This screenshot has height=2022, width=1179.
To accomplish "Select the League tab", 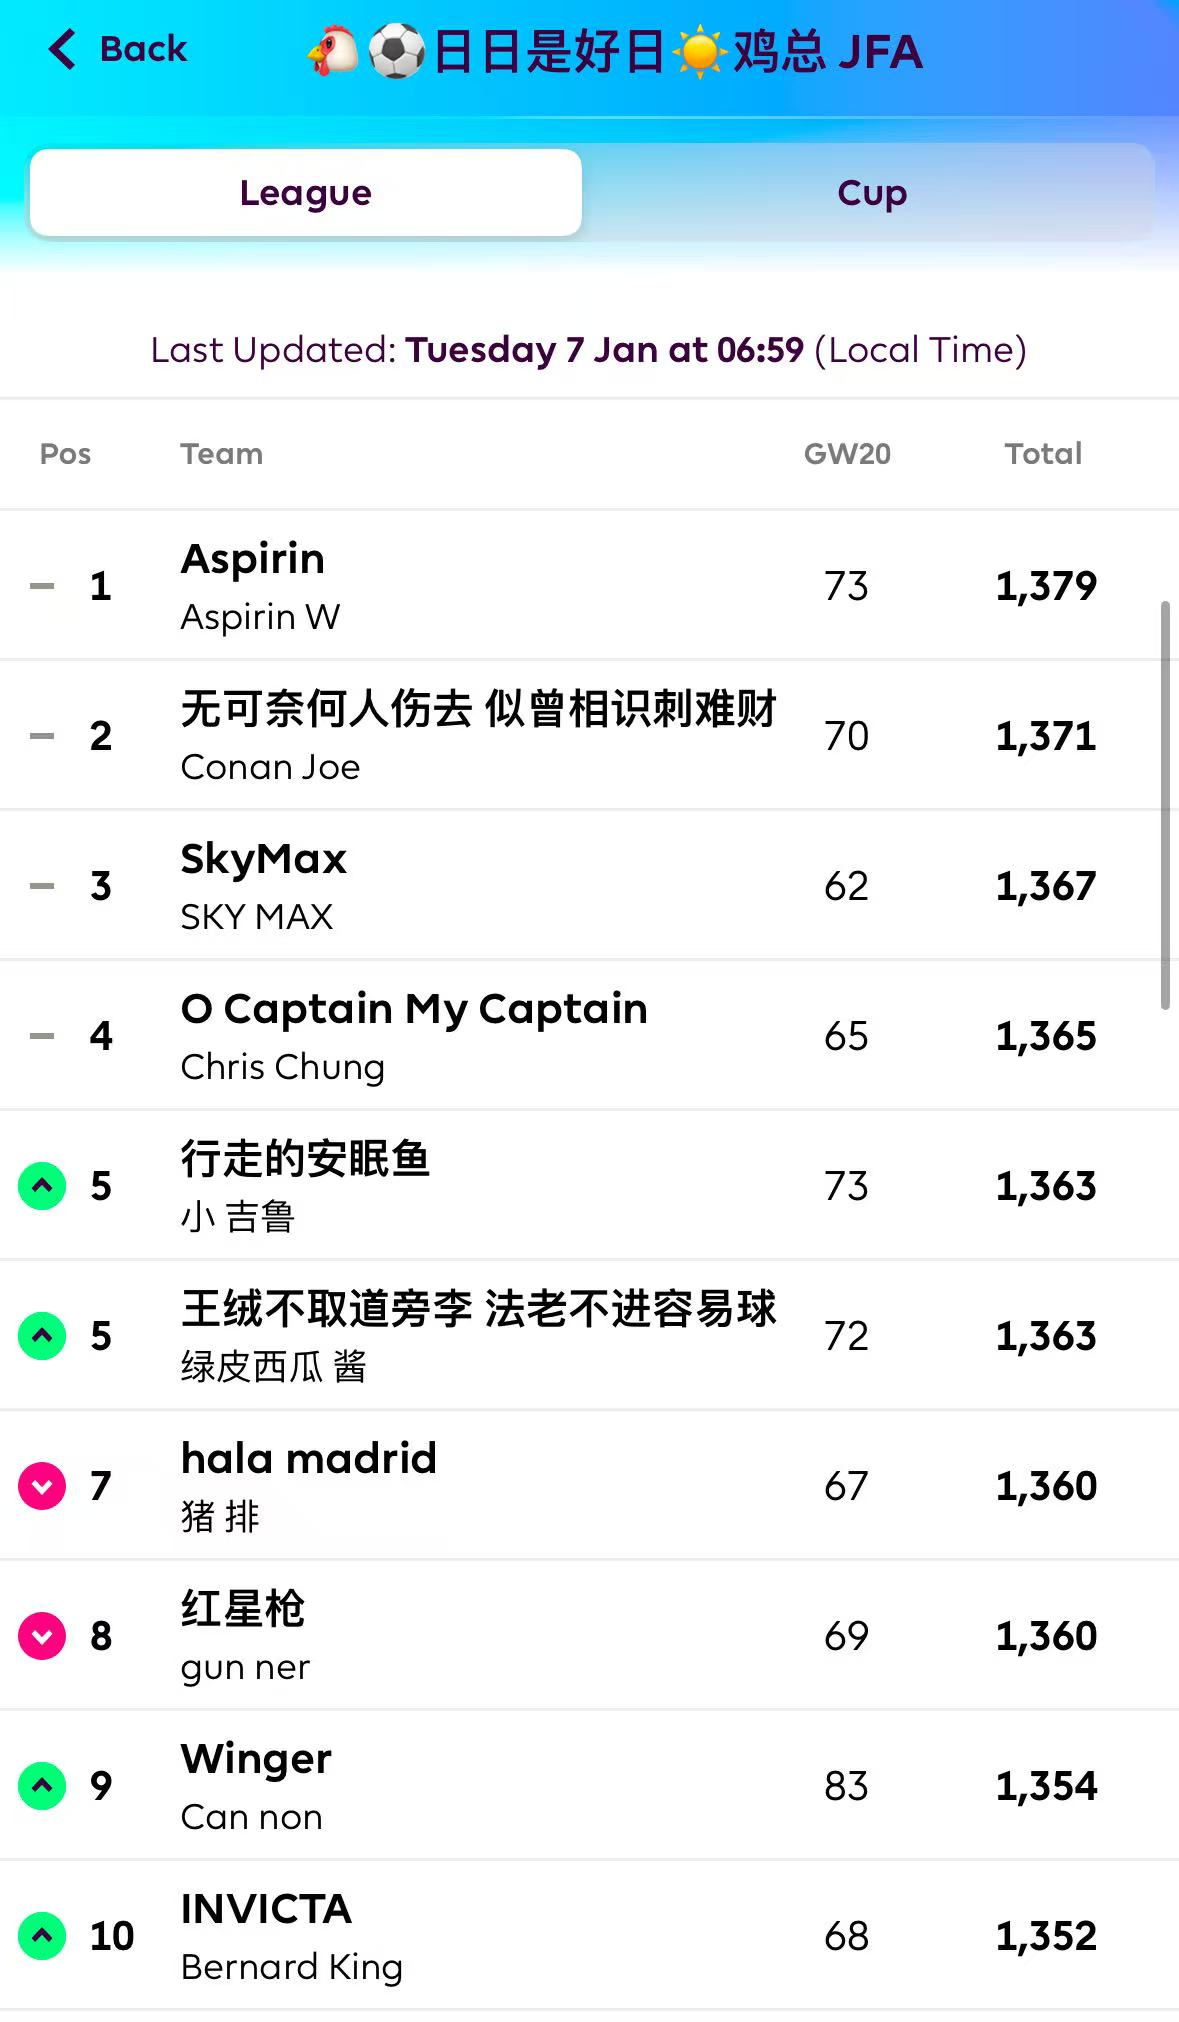I will point(306,193).
